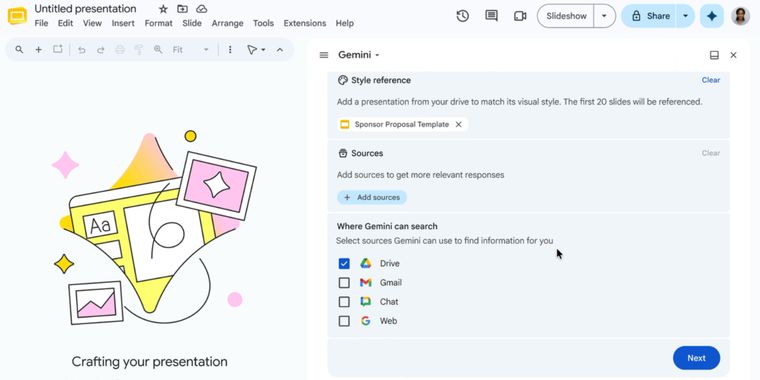Screen dimensions: 760x380
Task: Select the cursor pointer tool
Action: tap(252, 49)
